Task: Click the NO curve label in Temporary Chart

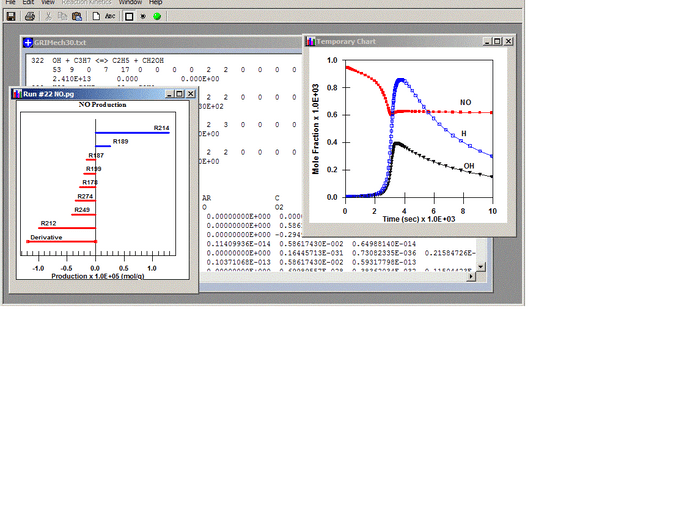Action: (466, 103)
